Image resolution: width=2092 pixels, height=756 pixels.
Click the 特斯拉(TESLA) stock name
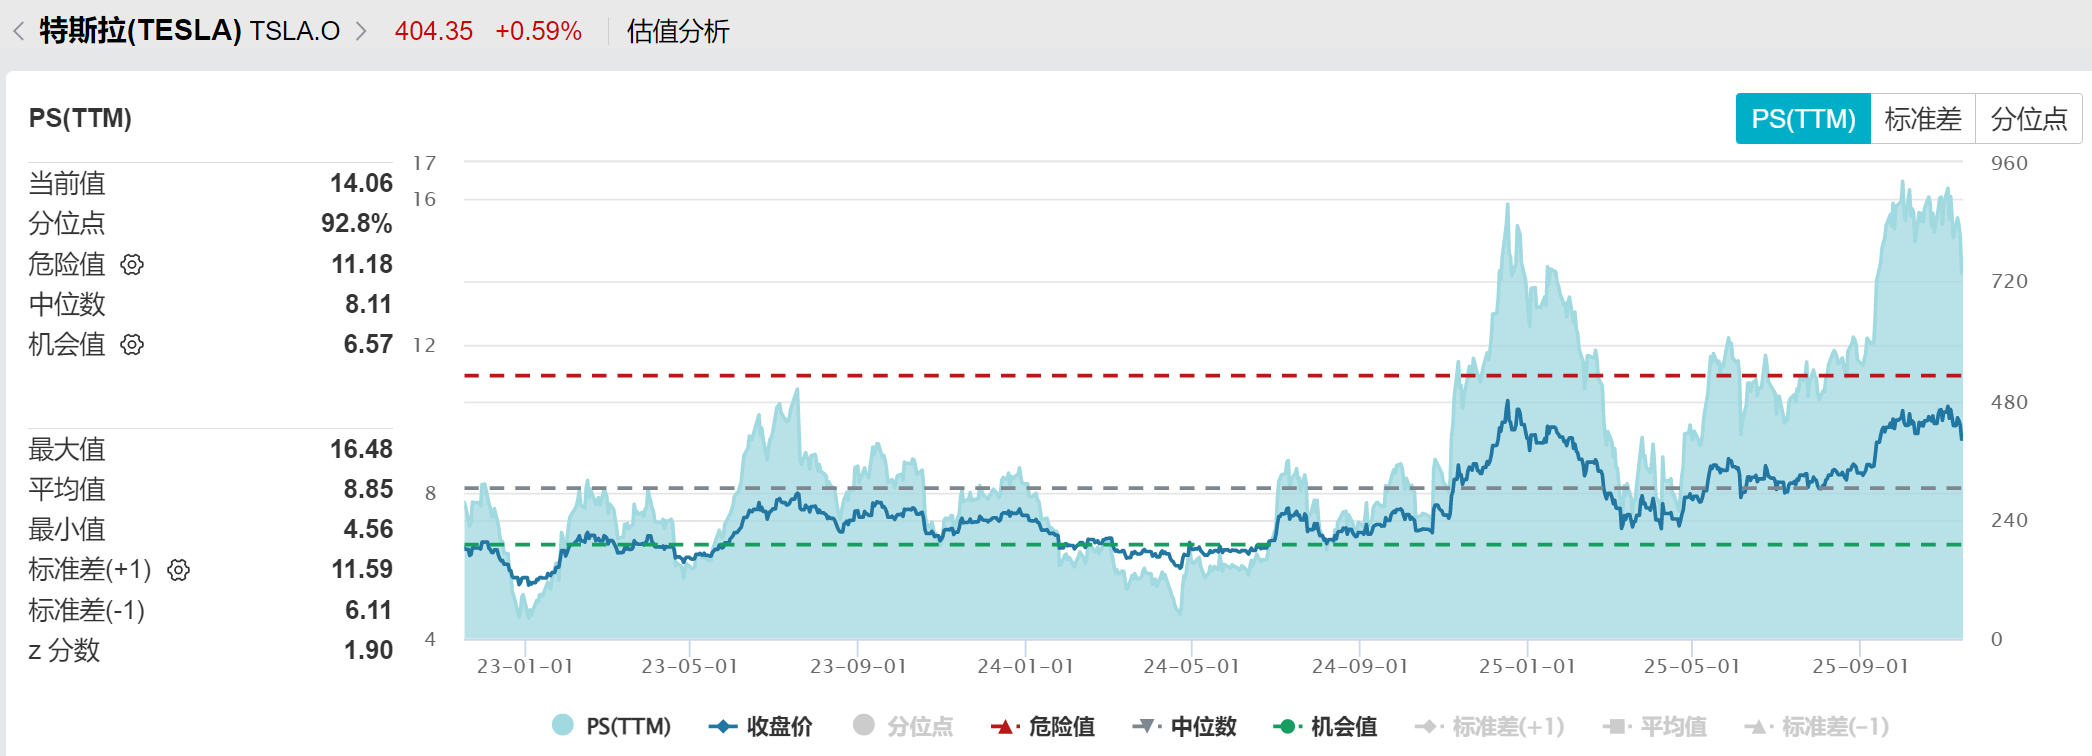[x=140, y=31]
